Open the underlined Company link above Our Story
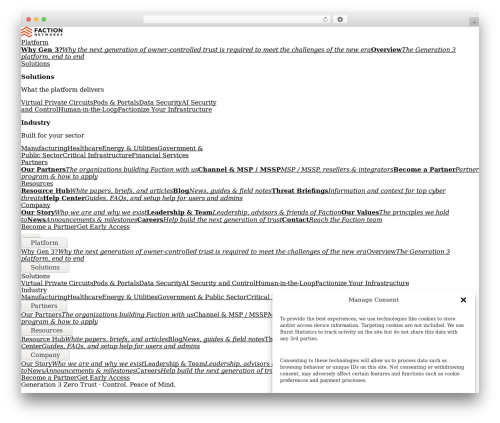Image resolution: width=500 pixels, height=423 pixels. click(36, 205)
